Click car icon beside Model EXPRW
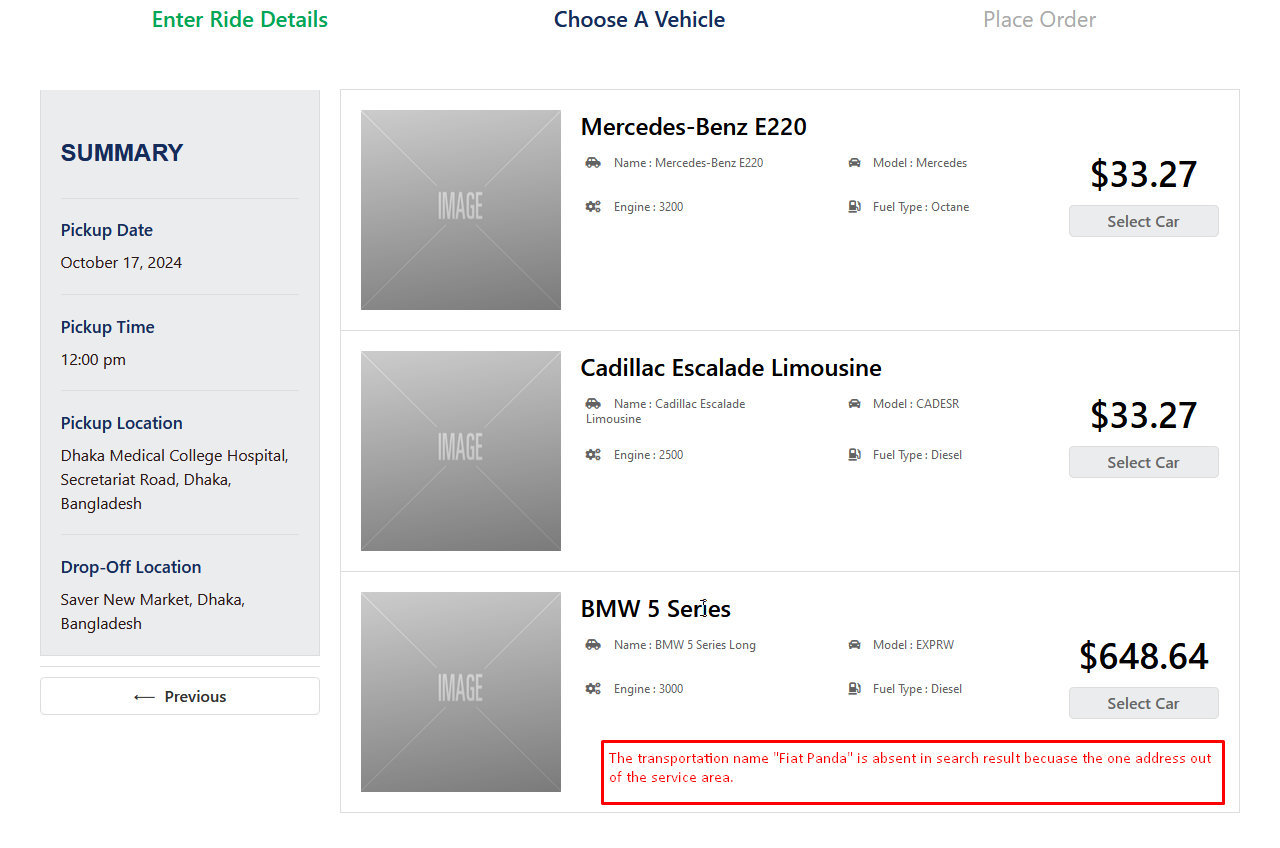 (x=855, y=645)
